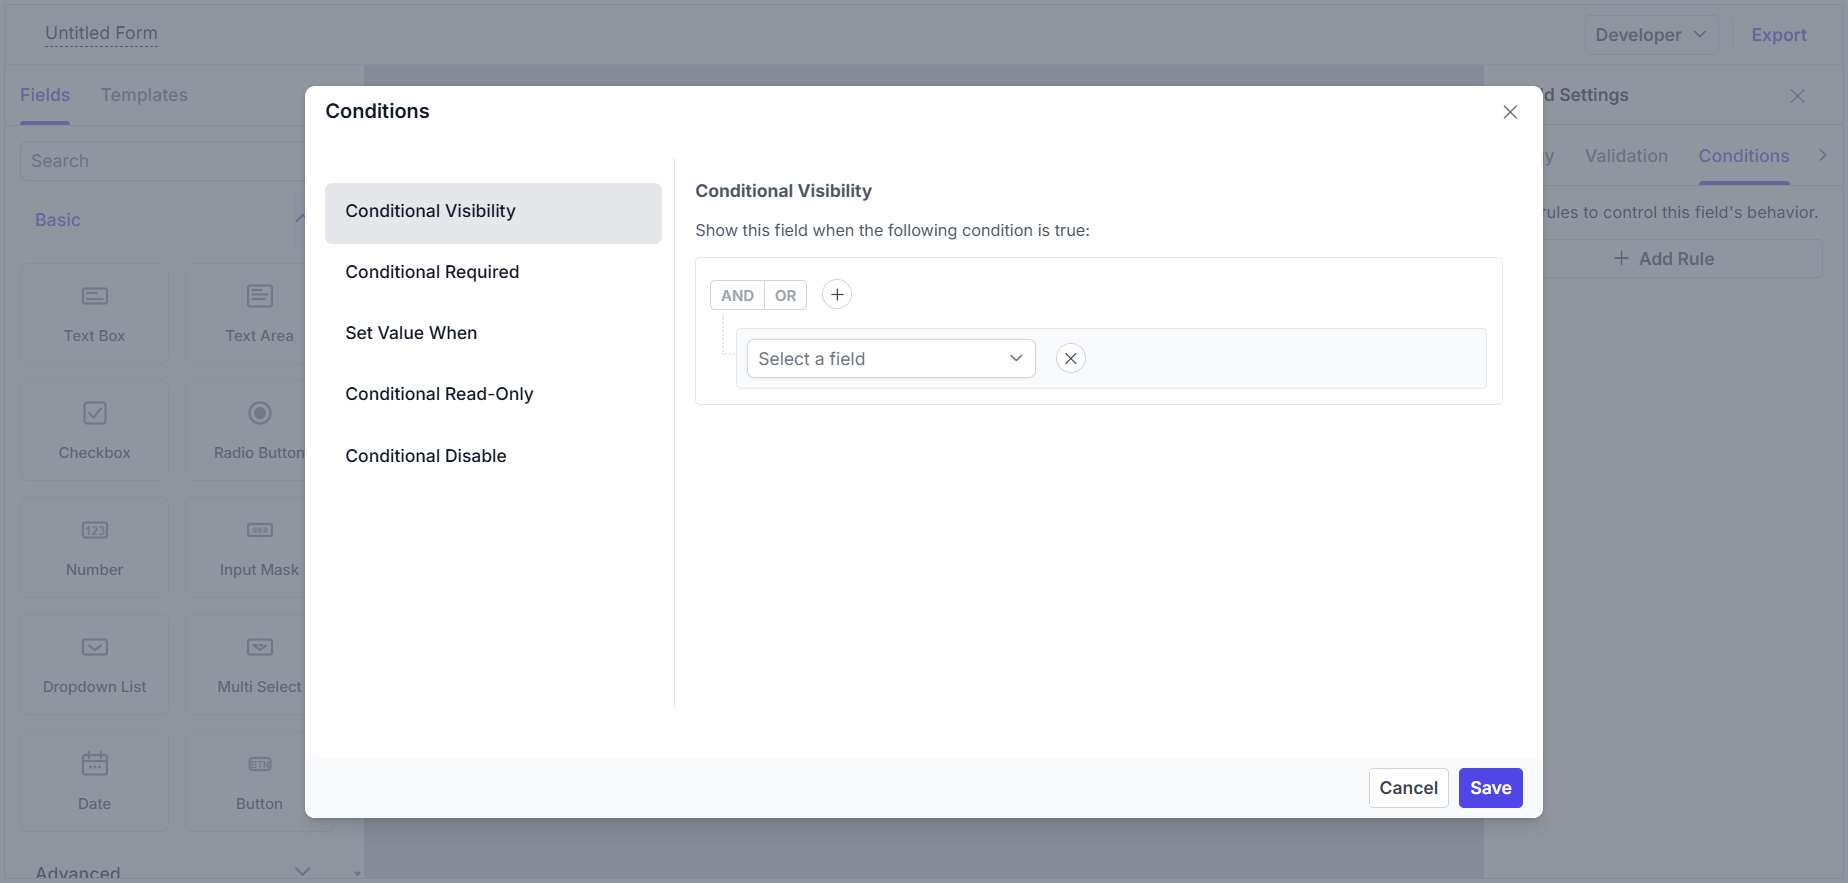This screenshot has height=883, width=1848.
Task: Open the Developer dropdown
Action: pos(1651,35)
